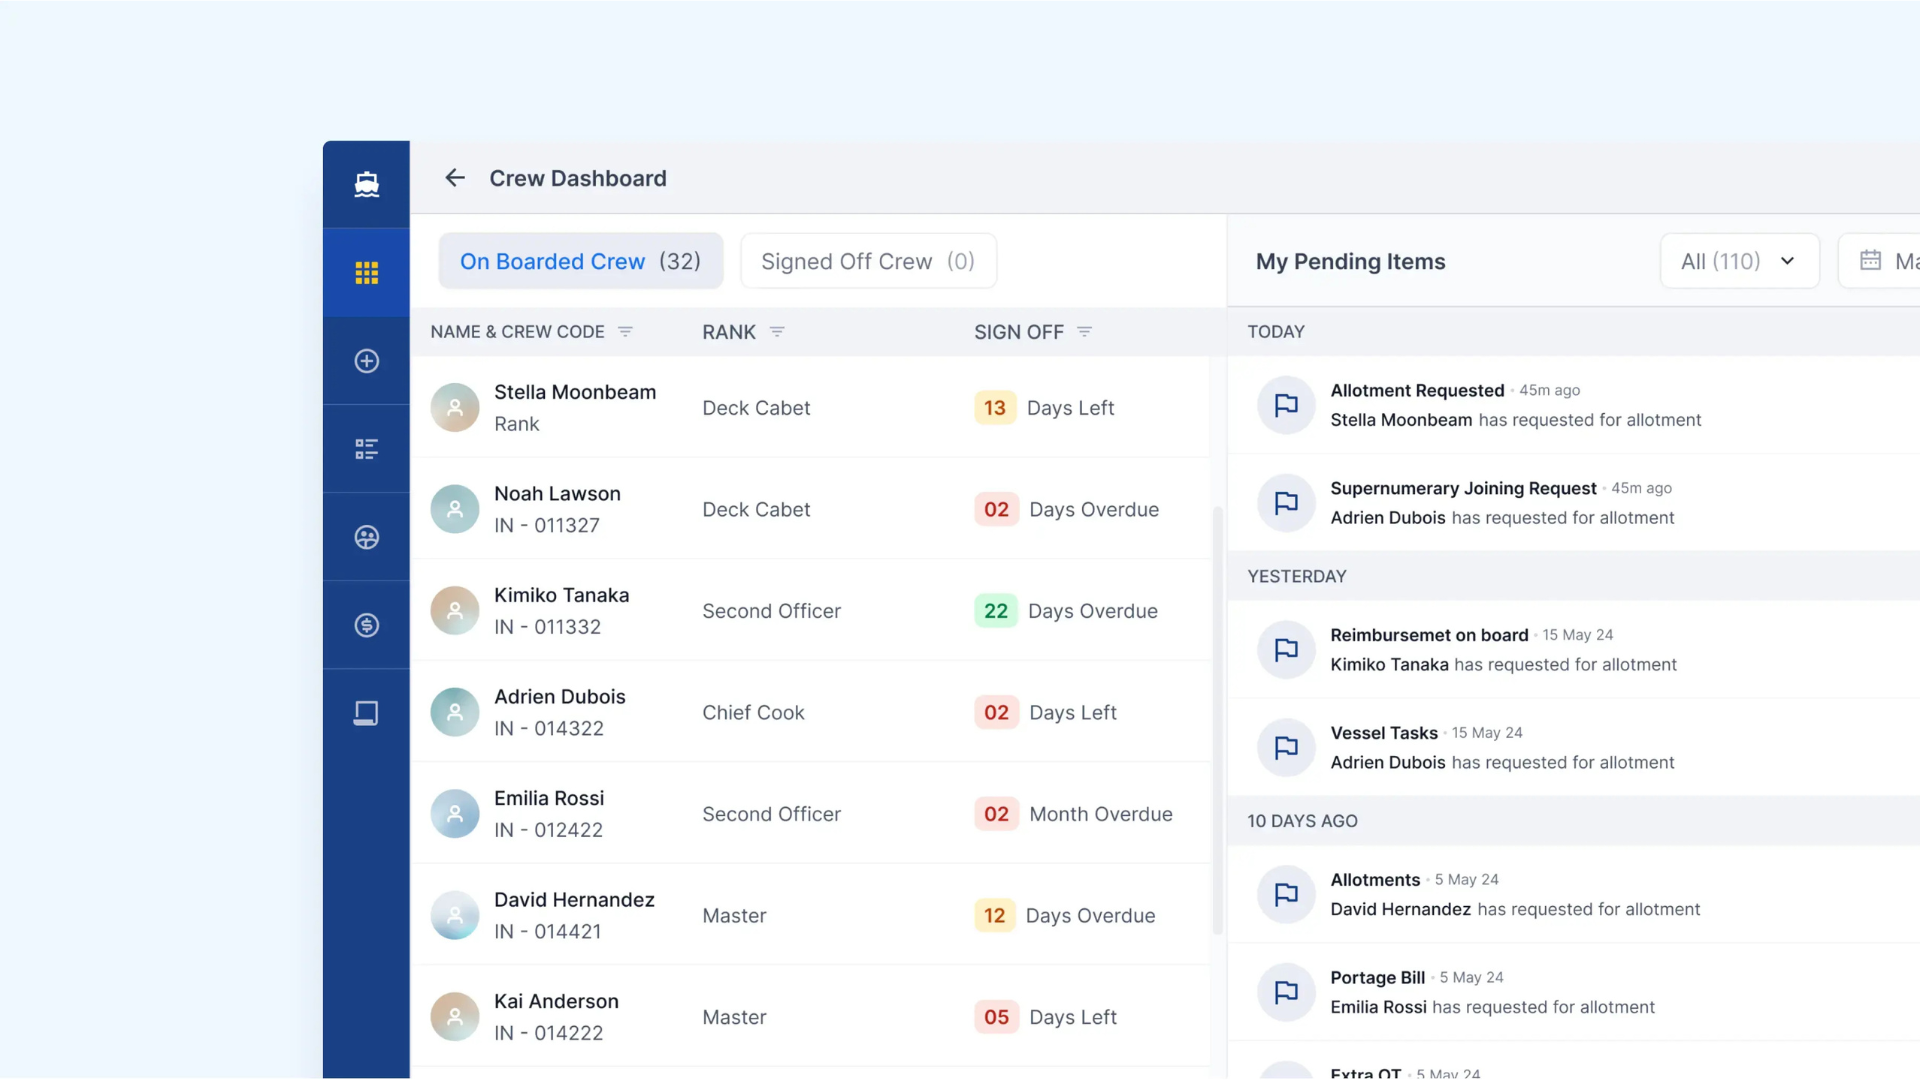Go back using the arrow beside Crew Dashboard
Image resolution: width=1920 pixels, height=1080 pixels.
click(x=455, y=178)
